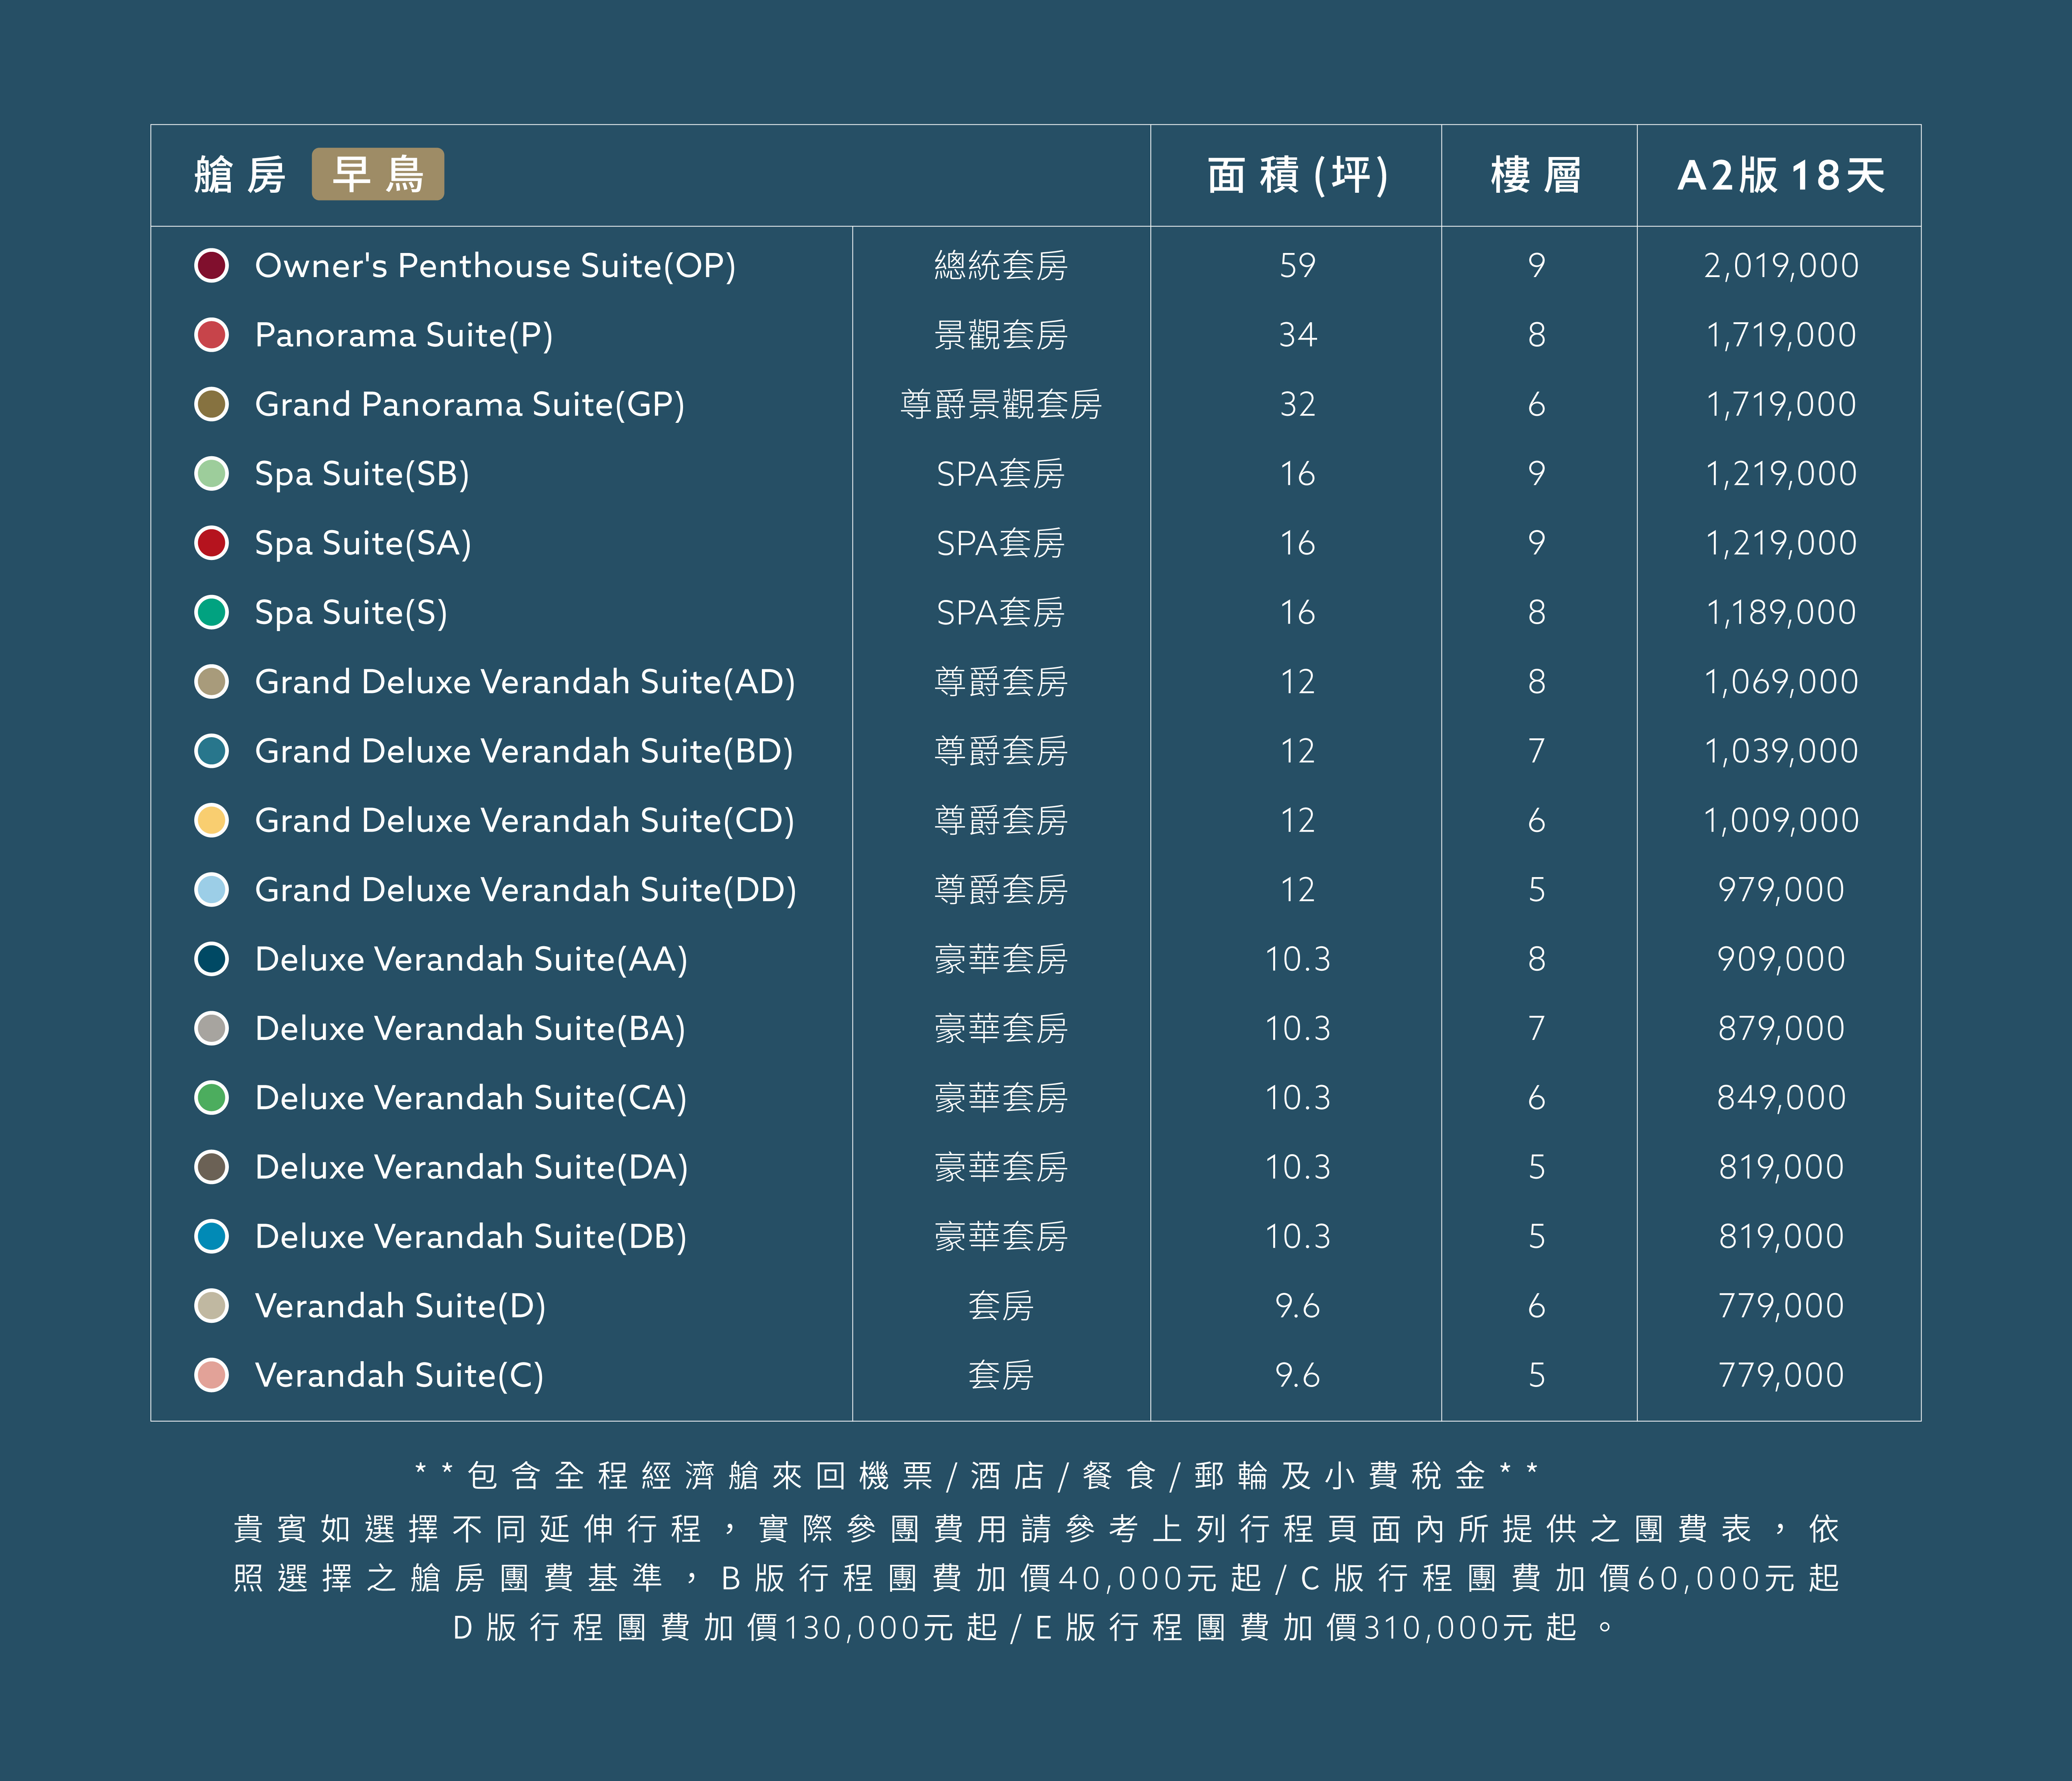
Task: Click the 尊爵景觀套房 Chinese room name
Action: [x=1000, y=404]
